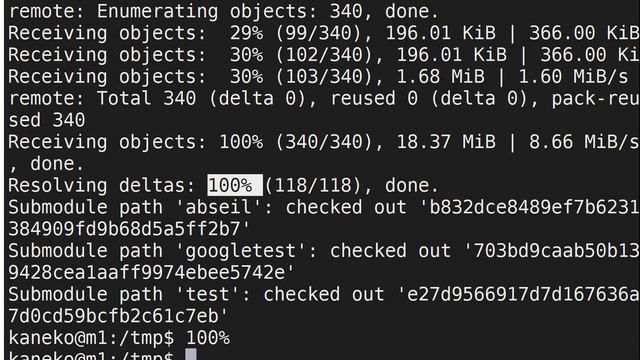
Task: Click the word 'googletest' in submodule line
Action: (241, 251)
